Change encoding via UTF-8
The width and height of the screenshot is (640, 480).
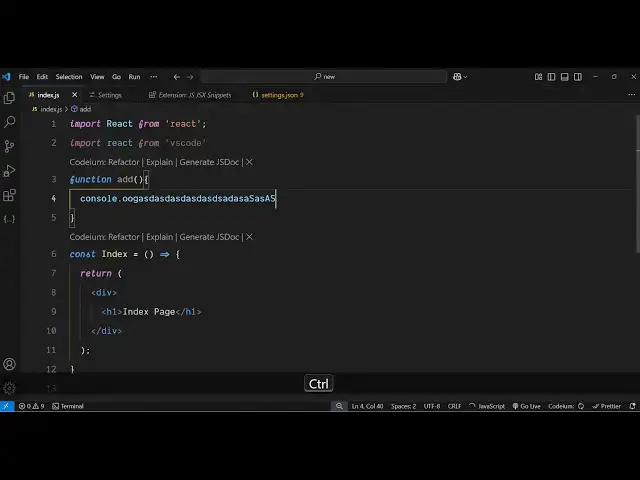click(x=432, y=406)
